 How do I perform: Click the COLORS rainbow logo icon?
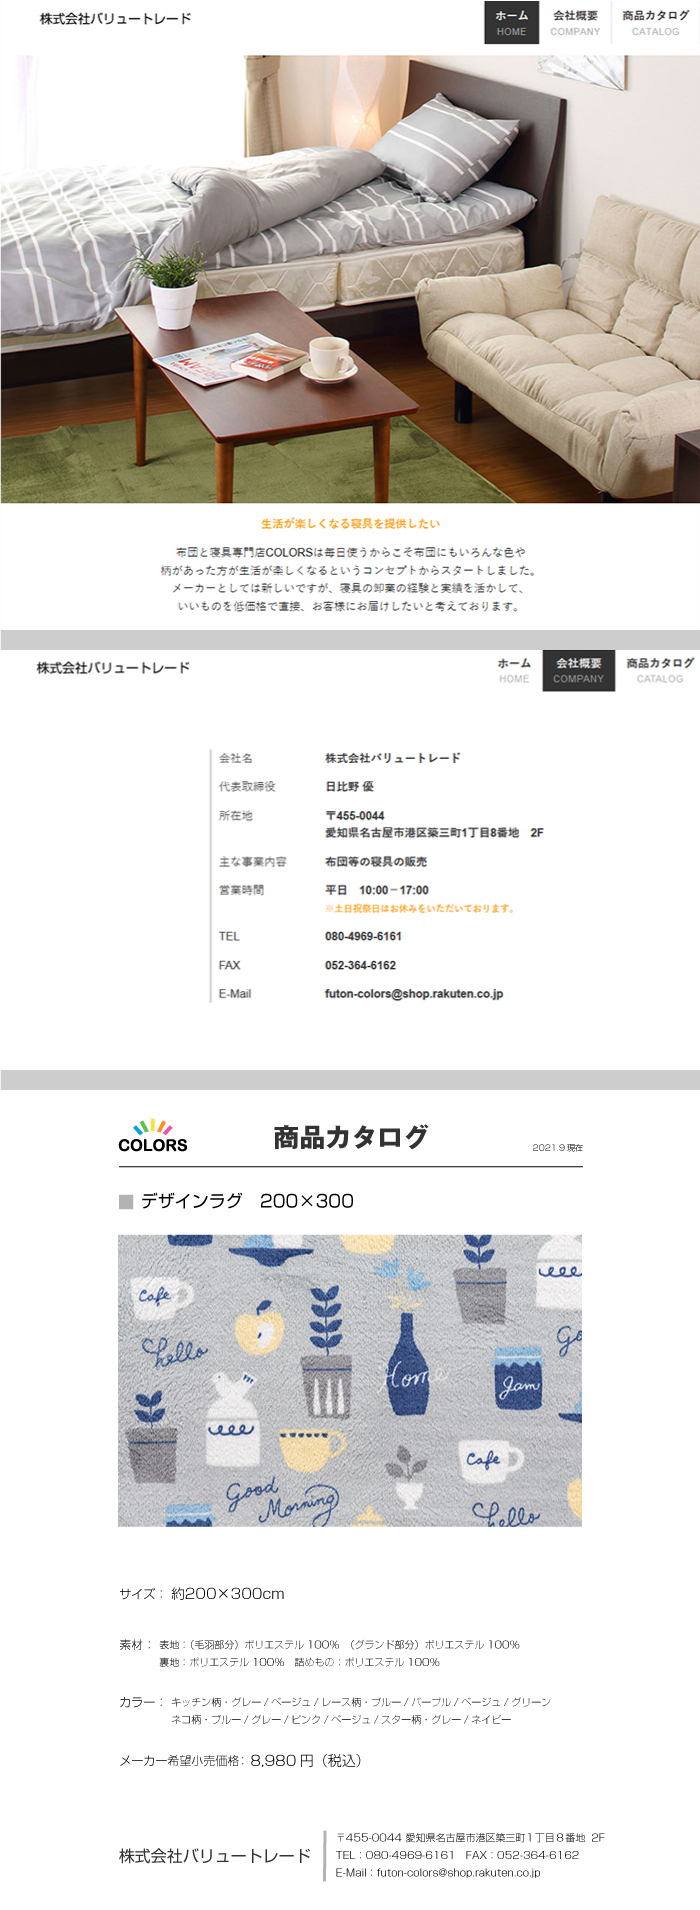click(152, 1136)
